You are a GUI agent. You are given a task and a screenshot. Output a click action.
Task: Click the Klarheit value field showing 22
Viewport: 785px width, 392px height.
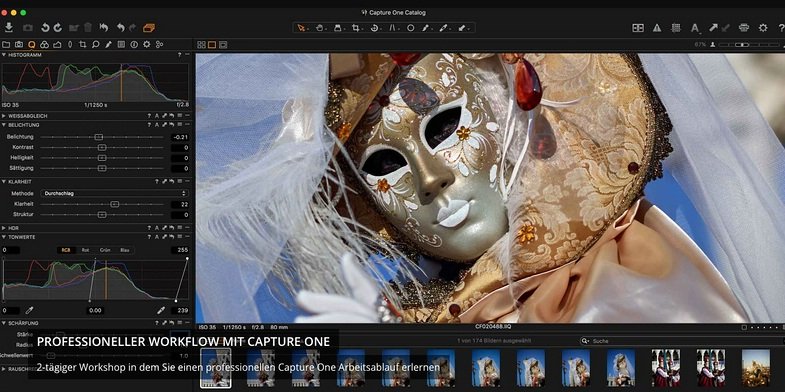pyautogui.click(x=180, y=204)
